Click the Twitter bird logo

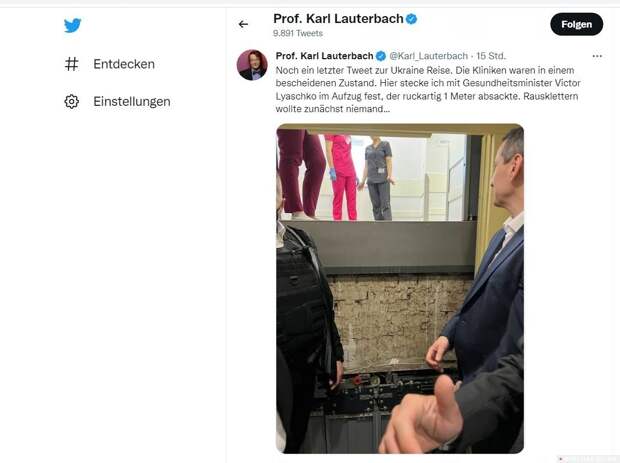(x=72, y=25)
